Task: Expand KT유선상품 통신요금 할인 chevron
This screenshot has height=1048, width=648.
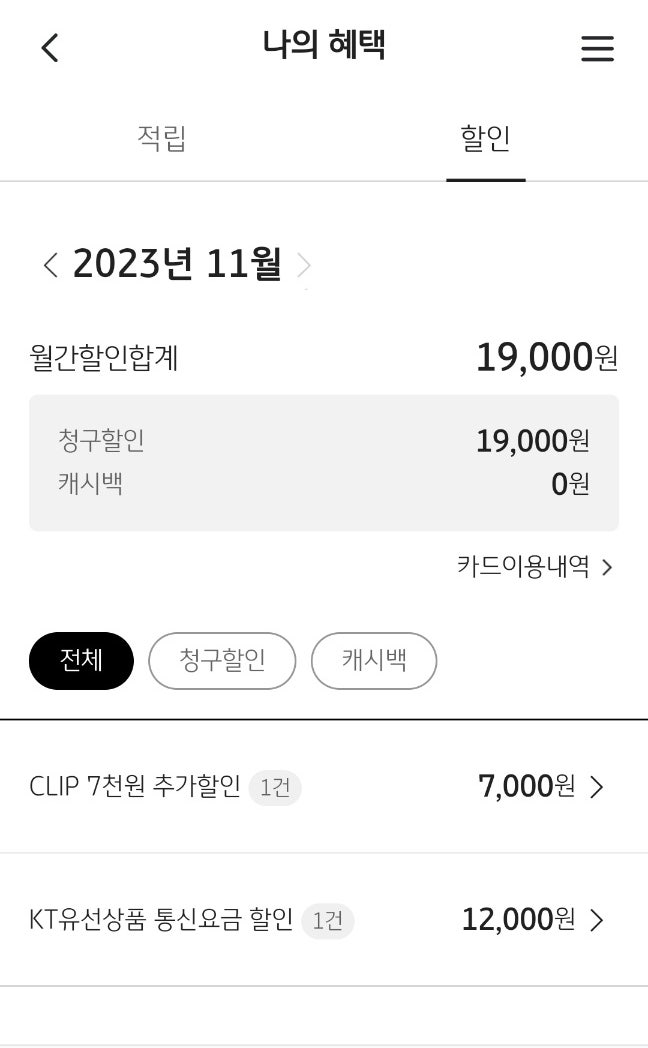Action: 597,920
